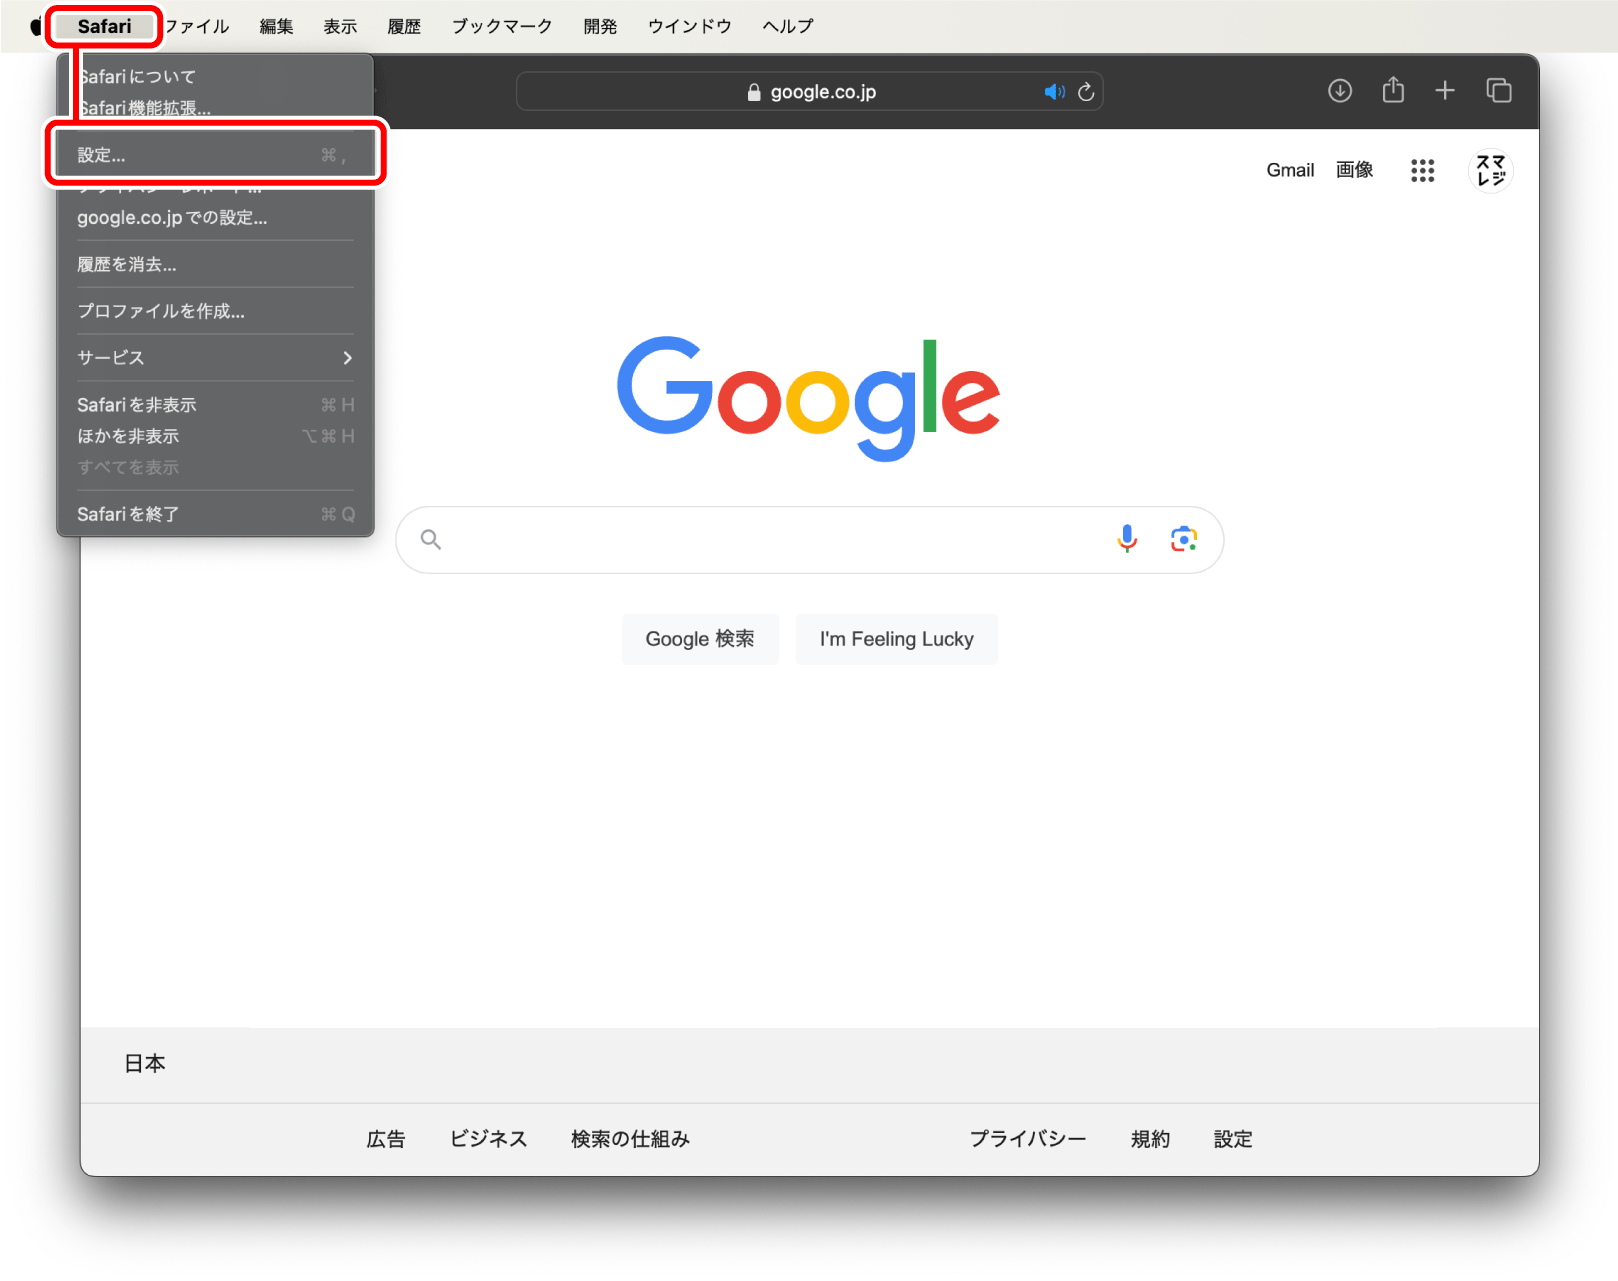Mute tab audio with the speaker icon

tap(1054, 91)
